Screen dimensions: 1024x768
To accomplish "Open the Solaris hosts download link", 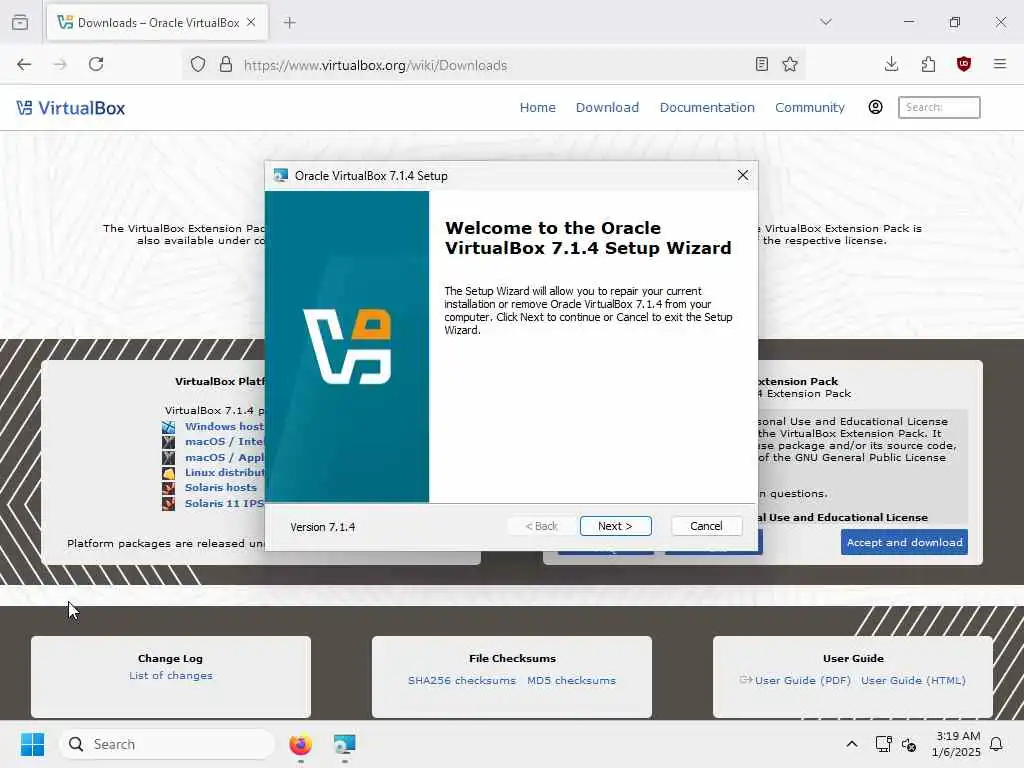I will [221, 488].
